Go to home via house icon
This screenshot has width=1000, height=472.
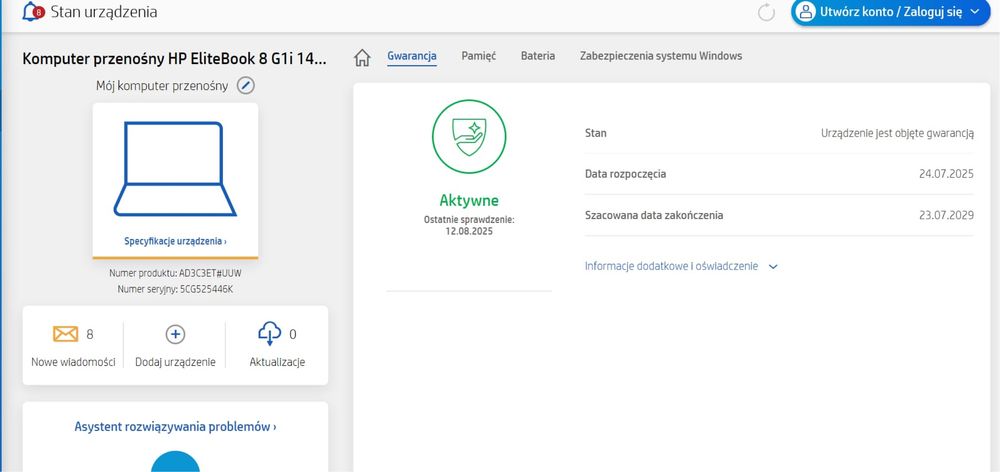point(362,57)
